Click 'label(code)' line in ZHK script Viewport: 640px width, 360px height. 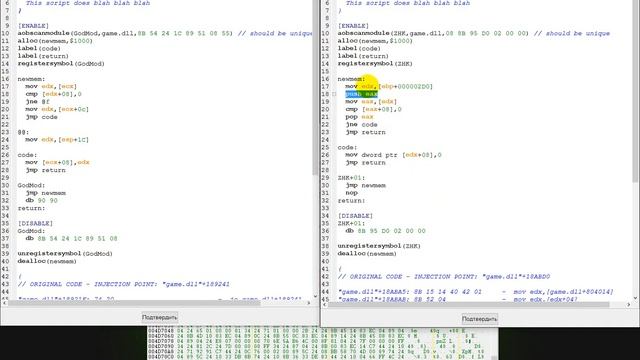(x=359, y=49)
